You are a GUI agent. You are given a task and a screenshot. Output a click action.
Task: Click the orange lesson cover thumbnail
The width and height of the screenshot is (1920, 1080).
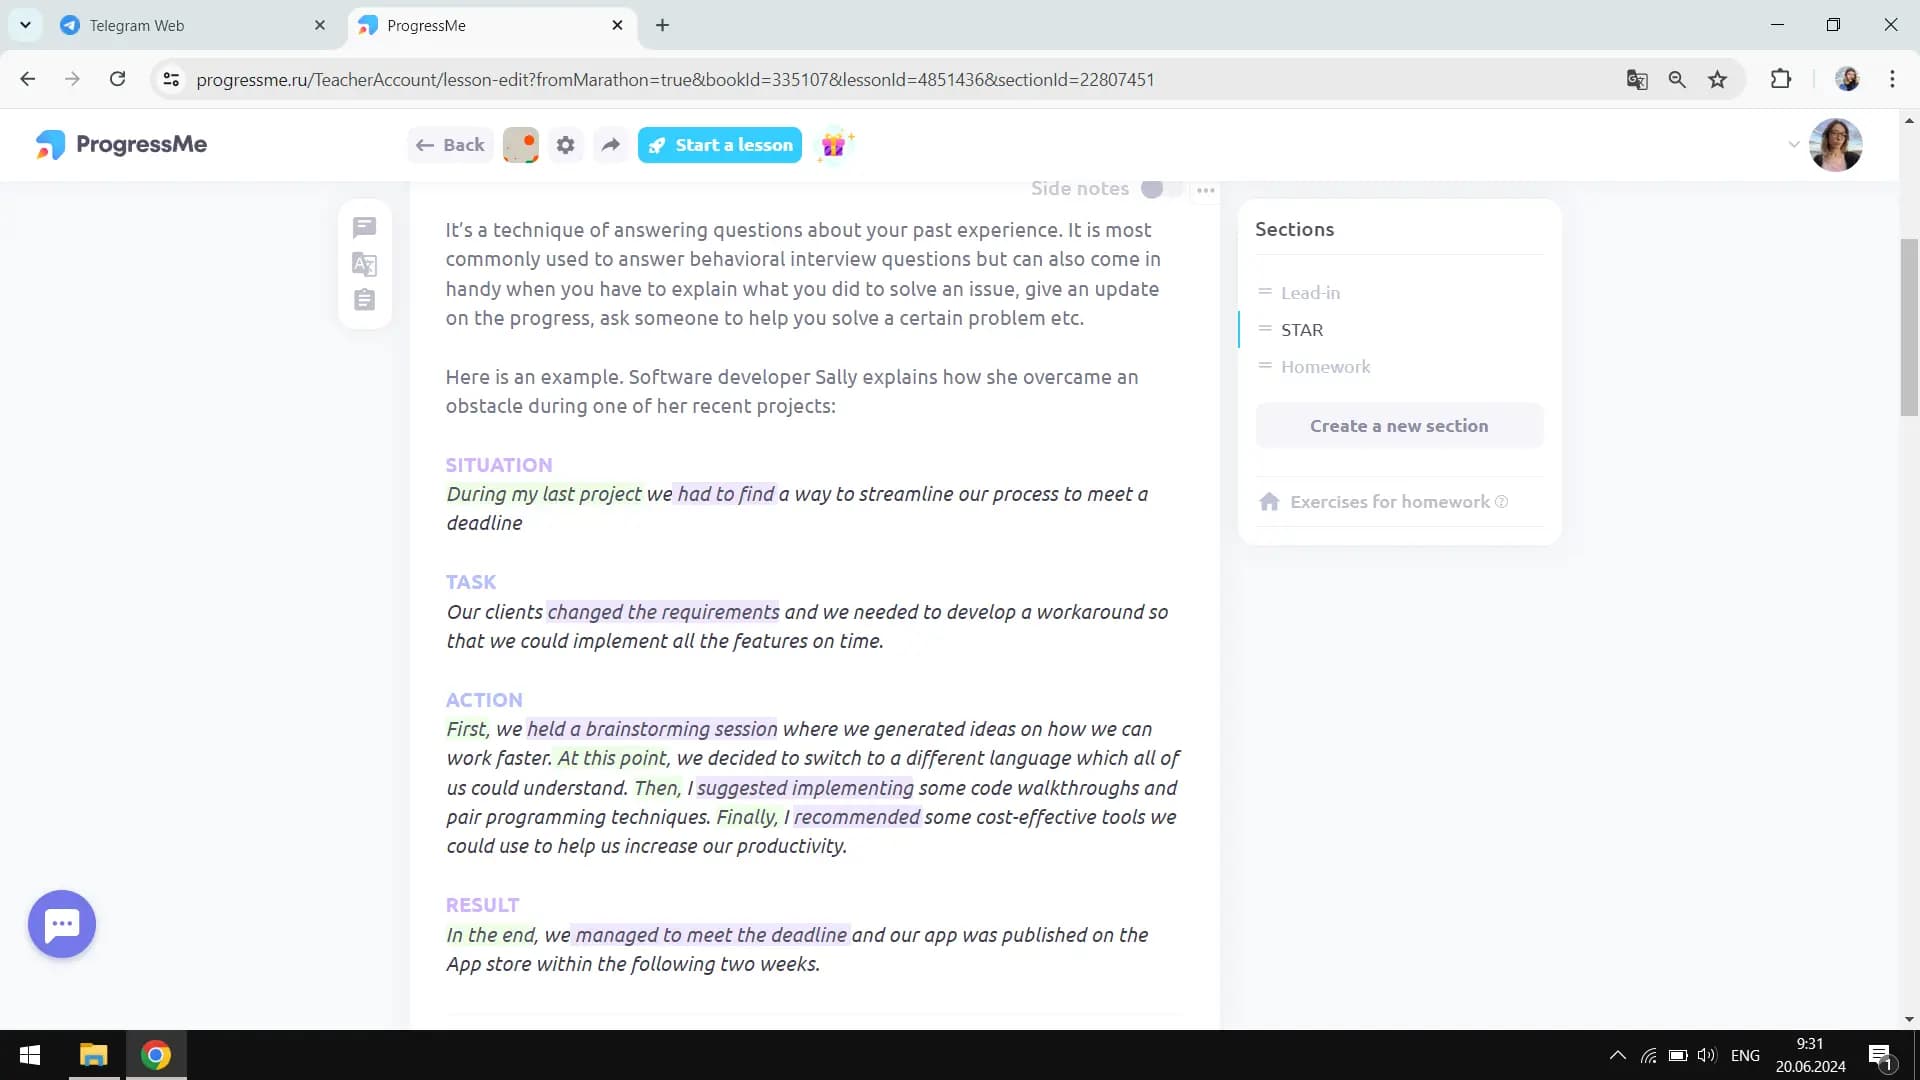click(x=520, y=145)
